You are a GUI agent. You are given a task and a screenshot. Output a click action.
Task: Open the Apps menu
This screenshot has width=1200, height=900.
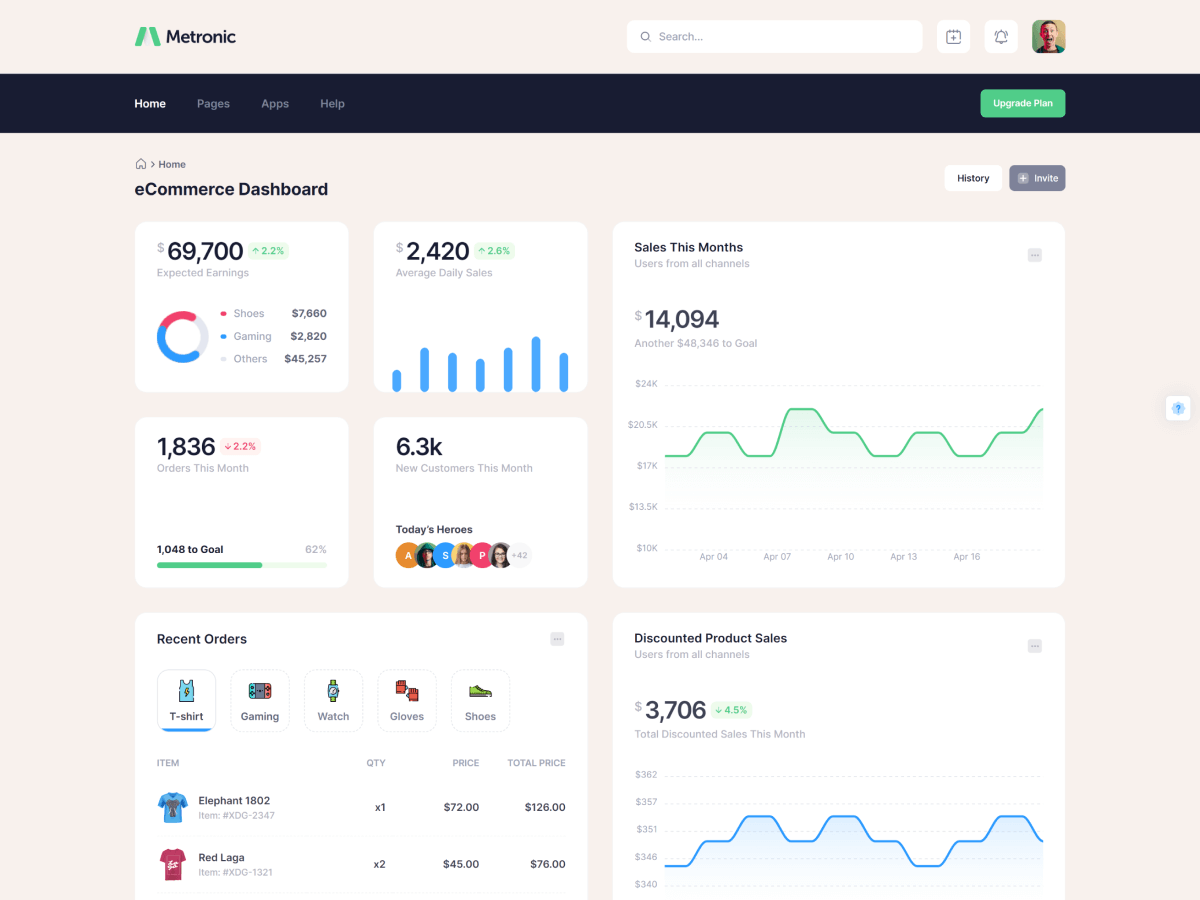tap(275, 104)
